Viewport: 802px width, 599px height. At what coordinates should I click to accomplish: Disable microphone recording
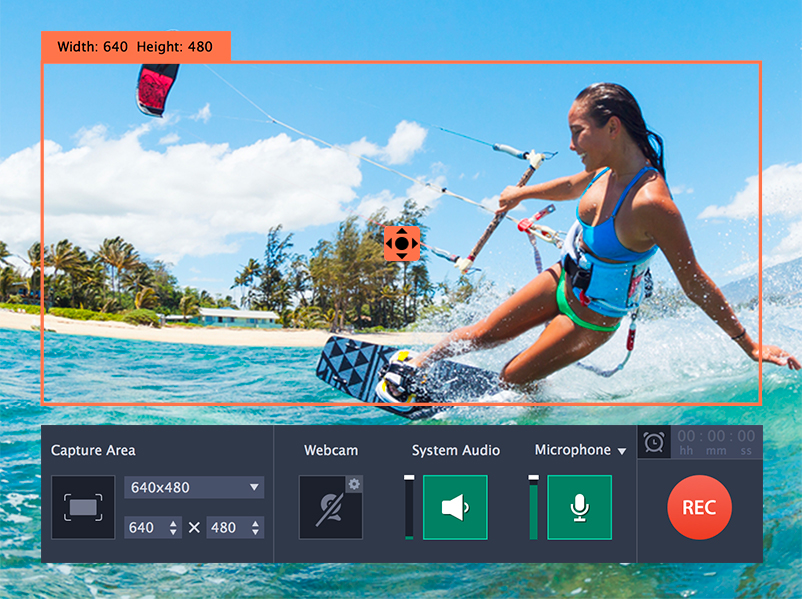(579, 507)
